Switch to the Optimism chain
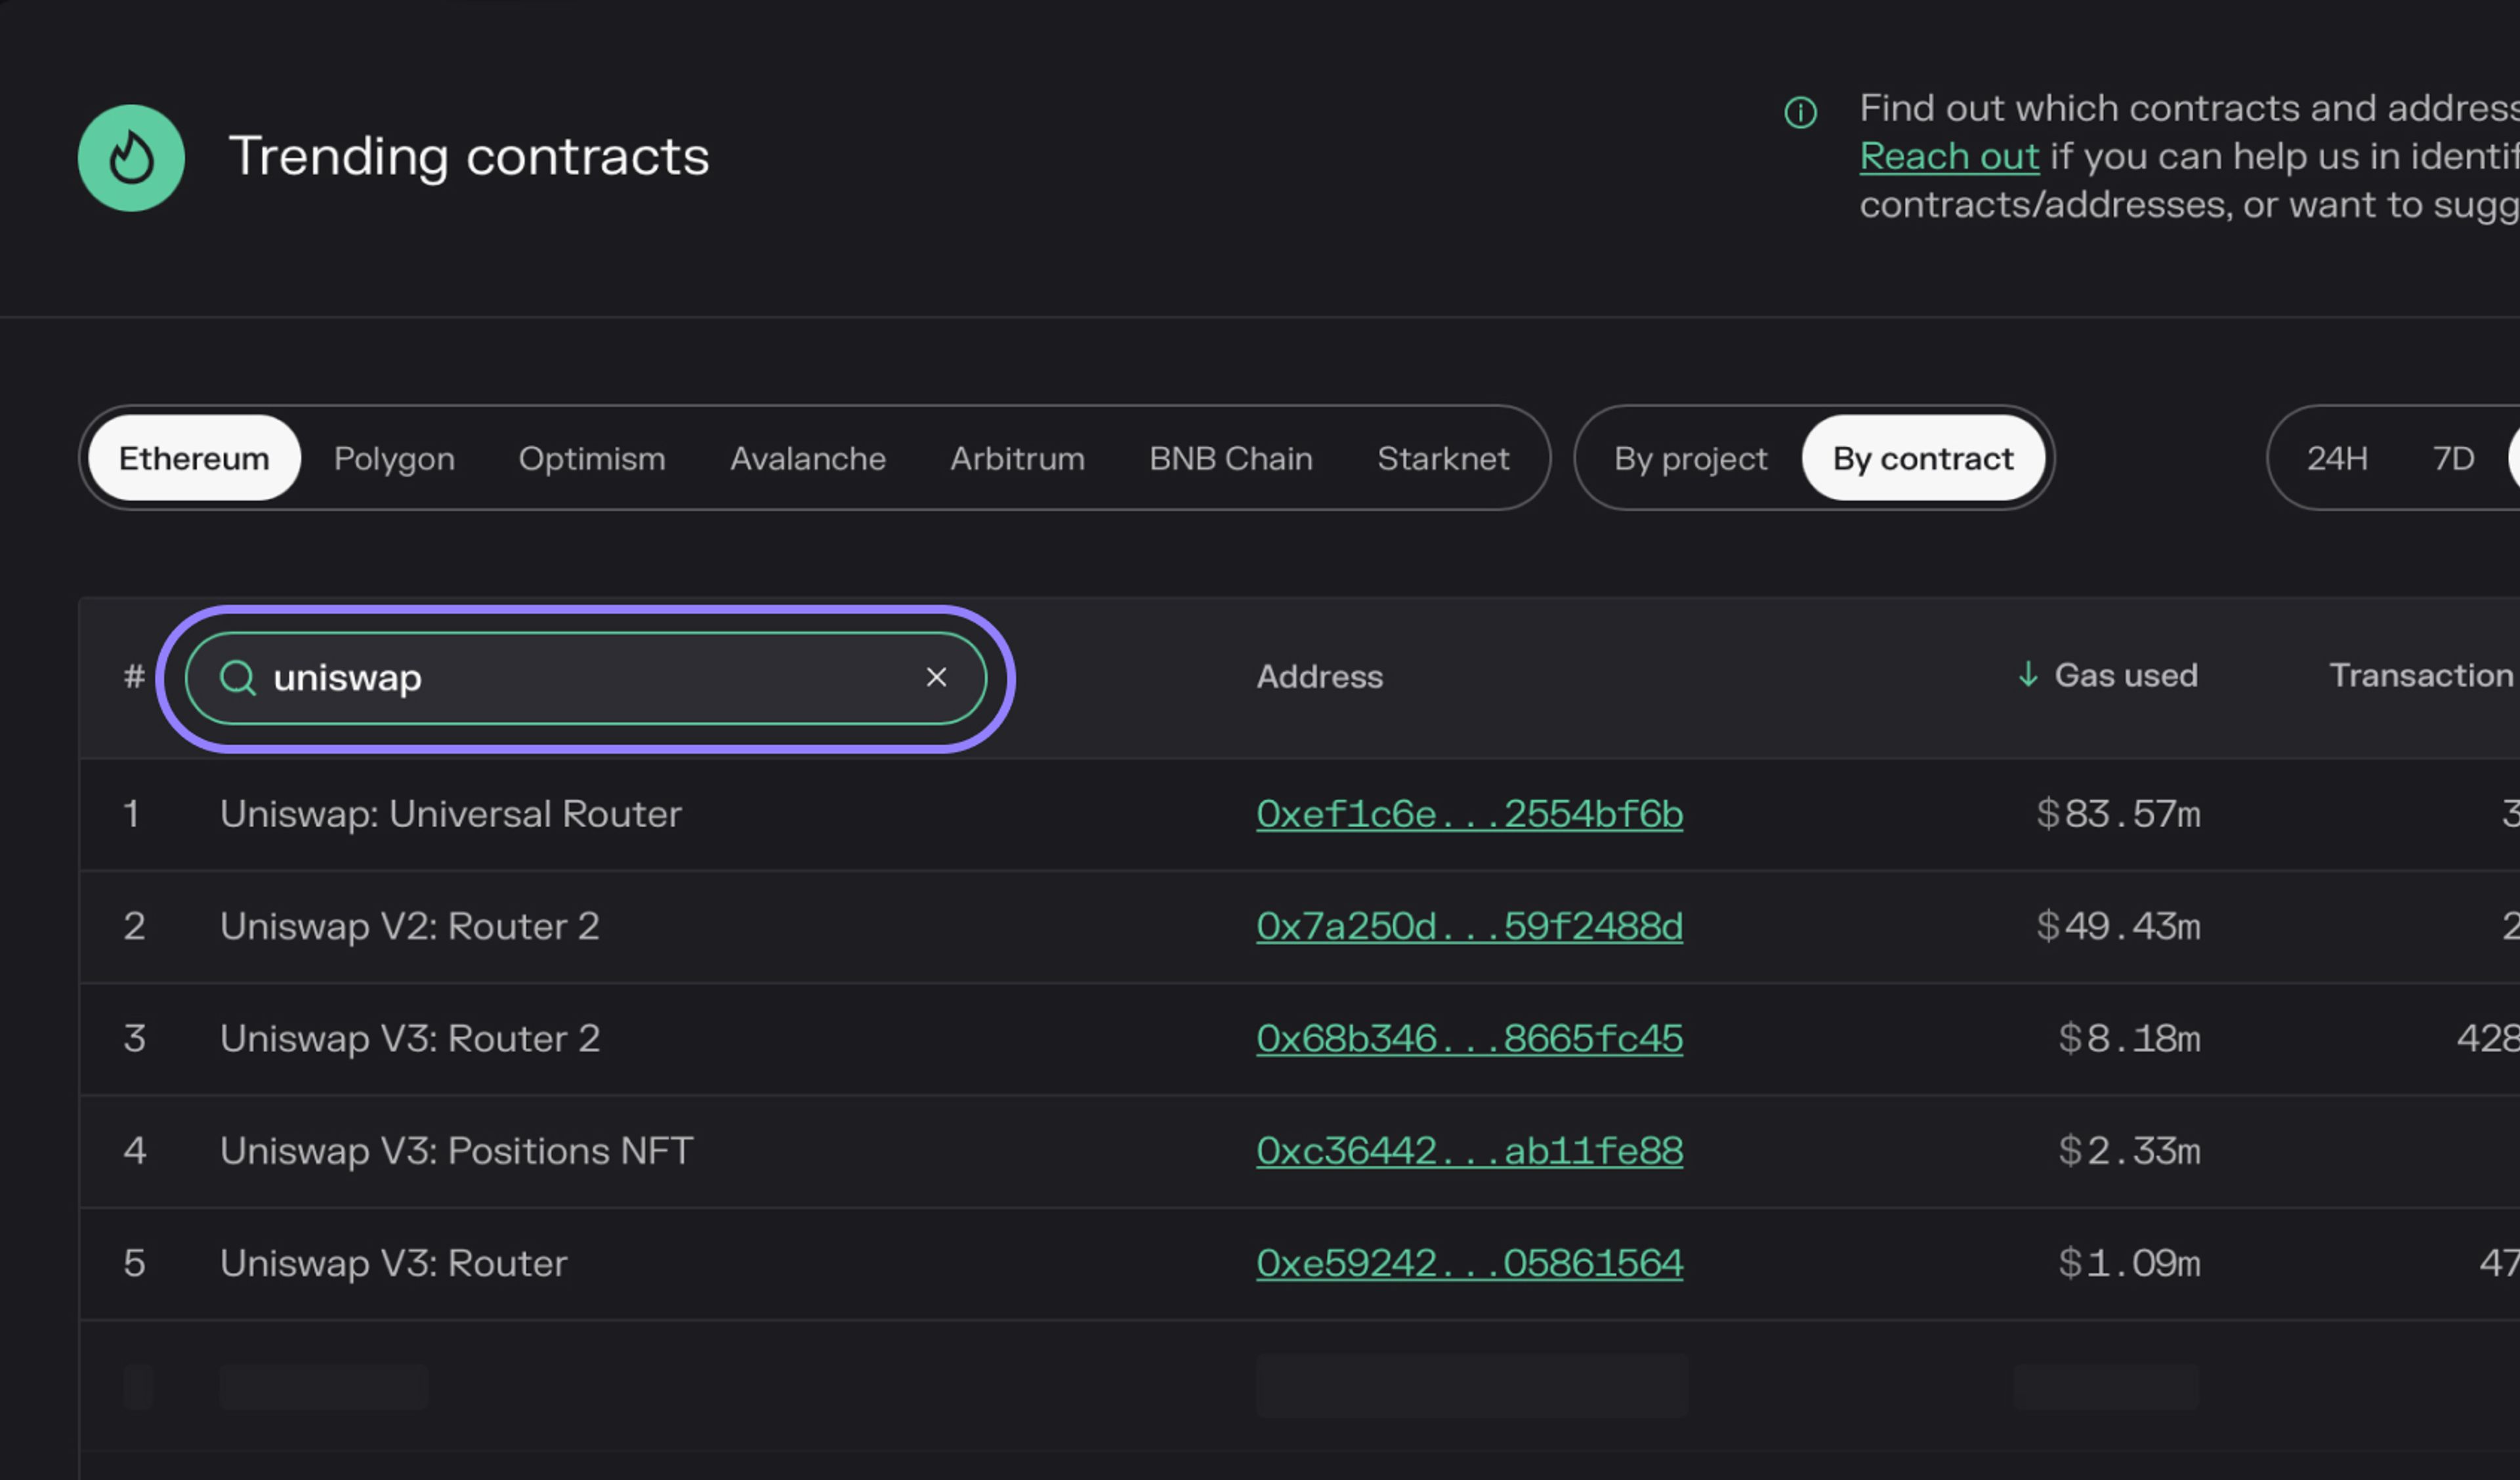Image resolution: width=2520 pixels, height=1480 pixels. point(591,458)
